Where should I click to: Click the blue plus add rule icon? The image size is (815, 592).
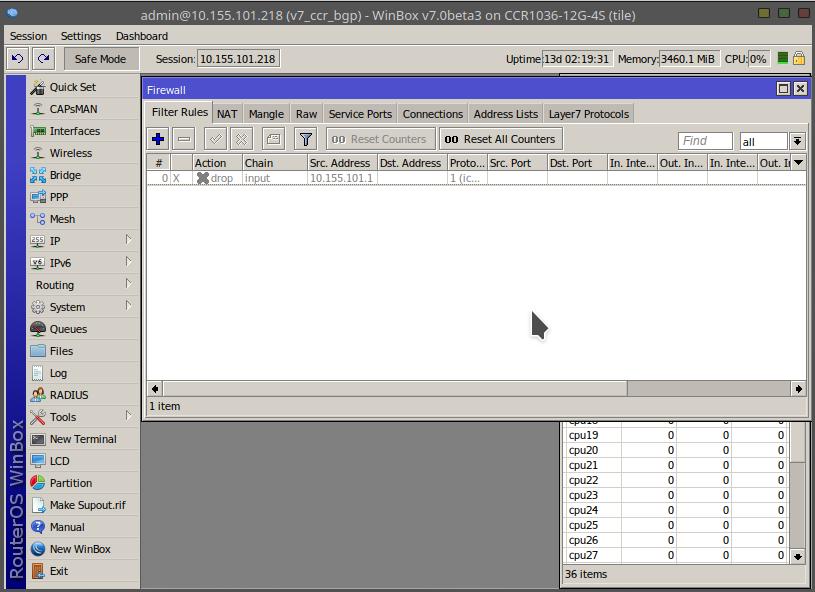158,139
